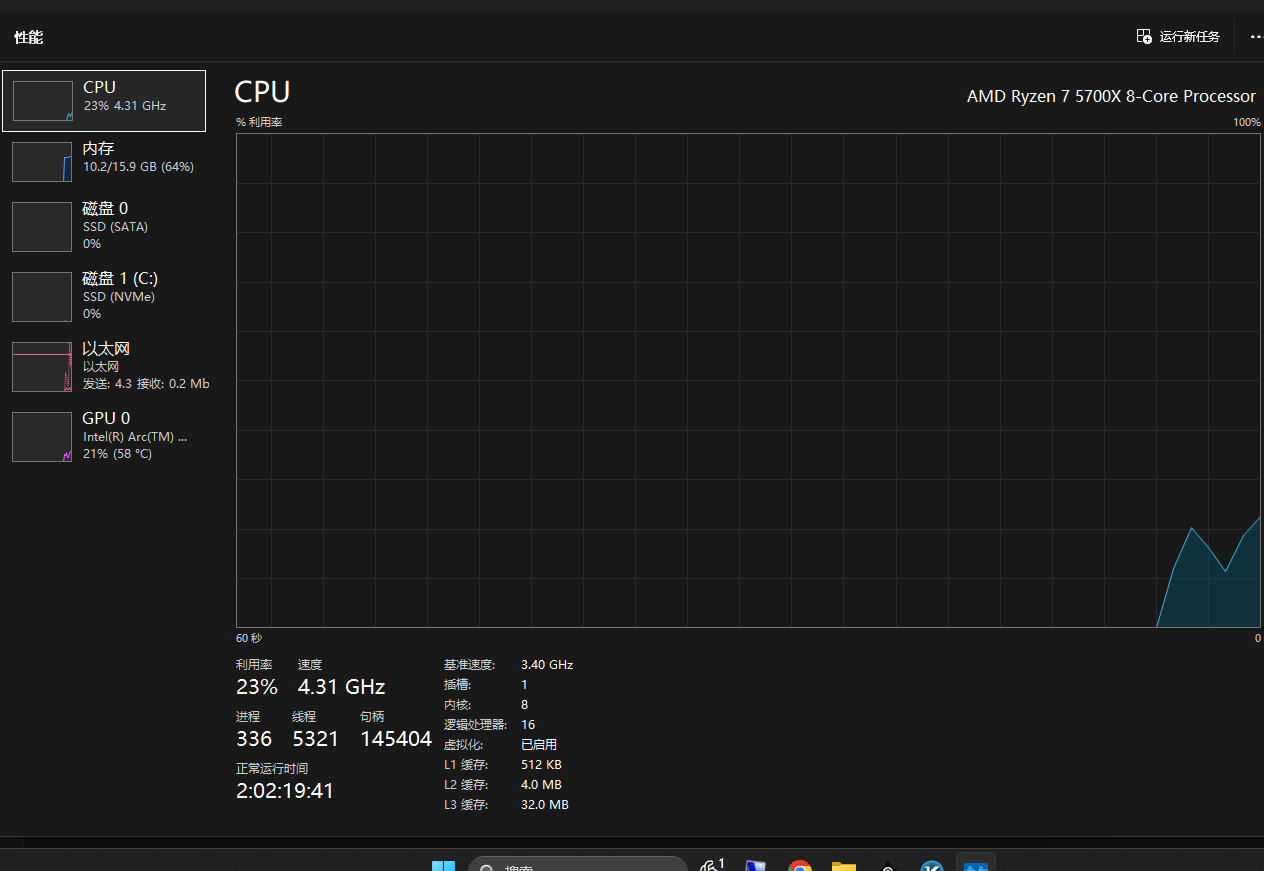Click the thread count 5321

tap(316, 739)
